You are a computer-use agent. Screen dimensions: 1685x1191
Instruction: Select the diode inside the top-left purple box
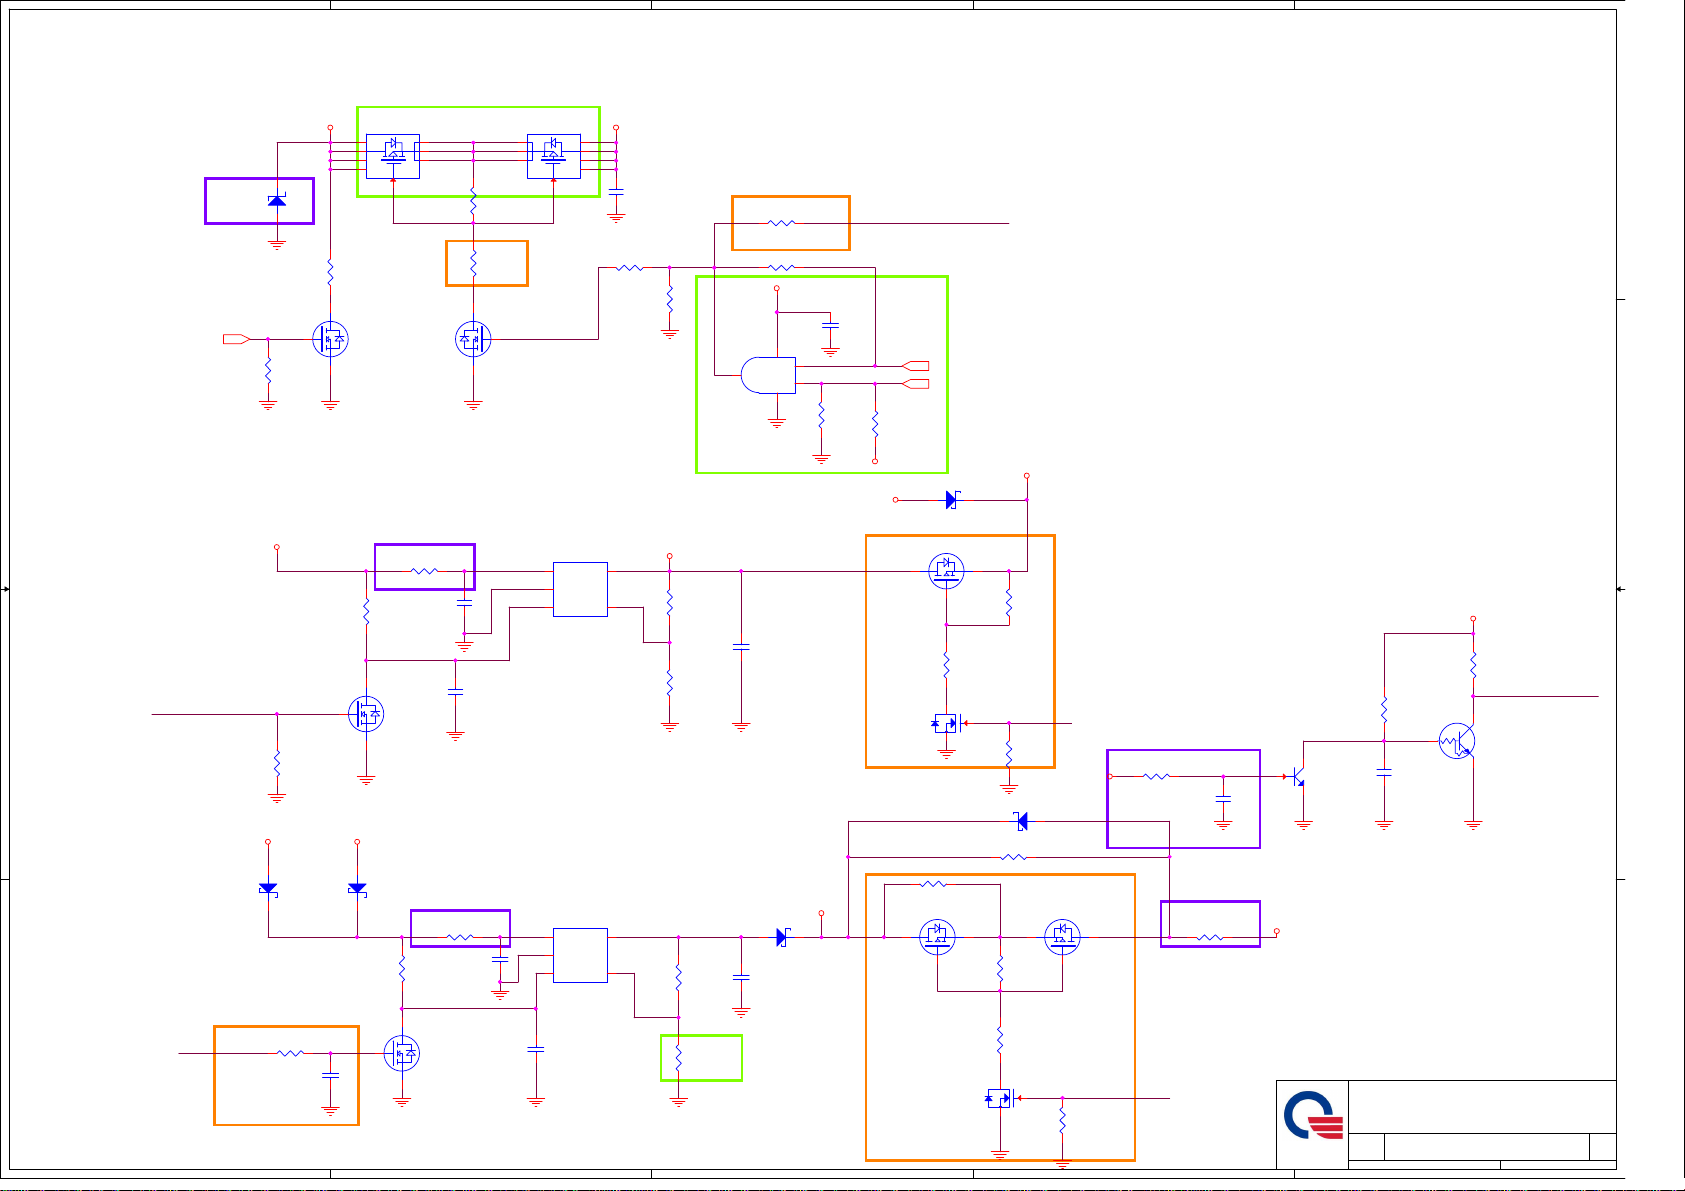pos(277,201)
